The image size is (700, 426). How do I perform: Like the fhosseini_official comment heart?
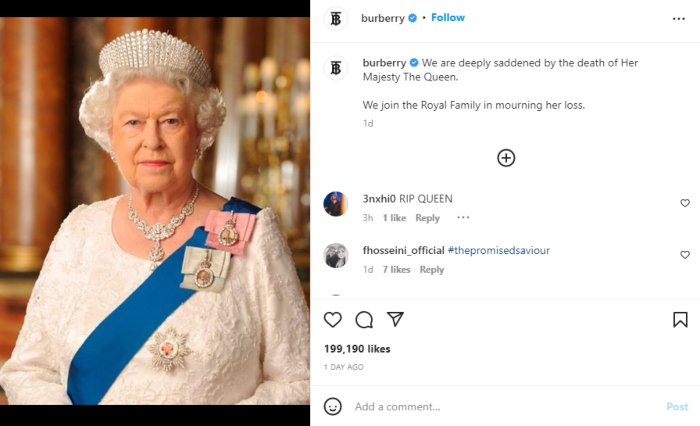[685, 255]
